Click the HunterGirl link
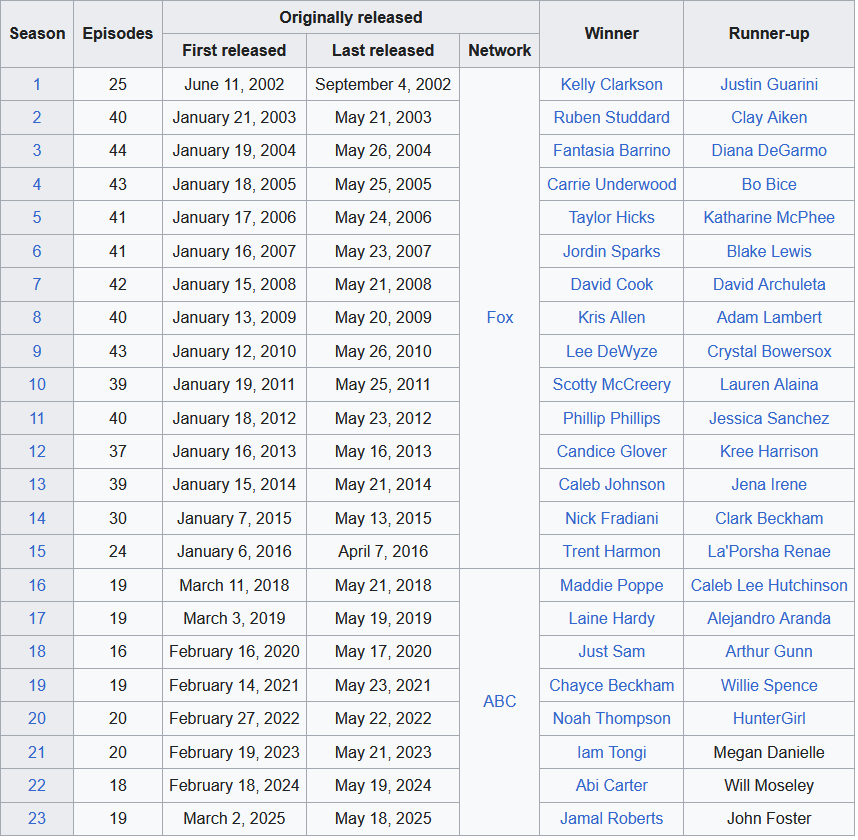This screenshot has height=840, width=858. 769,718
